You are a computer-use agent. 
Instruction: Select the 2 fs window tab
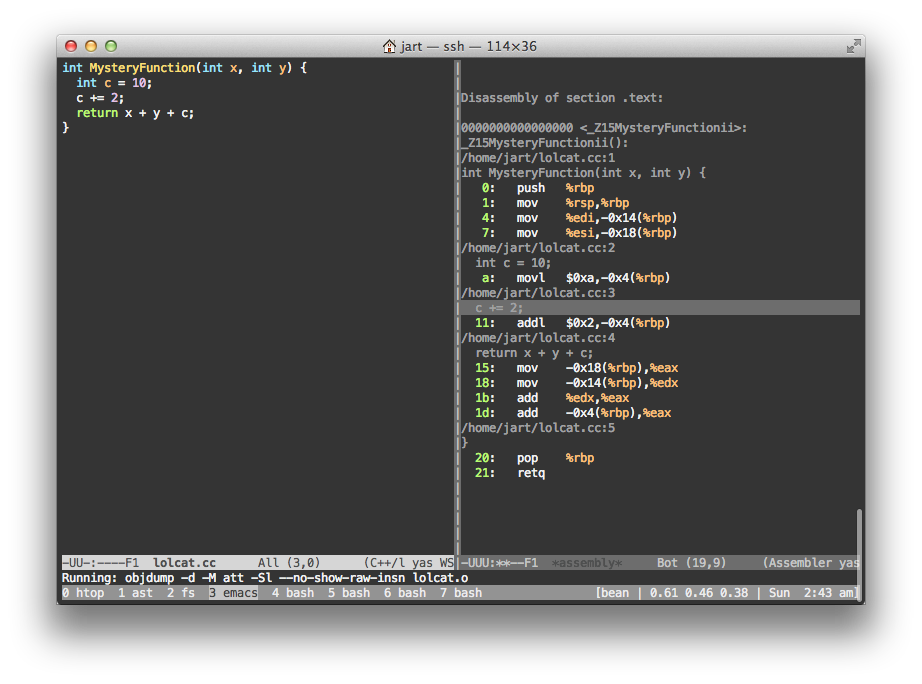[x=181, y=593]
